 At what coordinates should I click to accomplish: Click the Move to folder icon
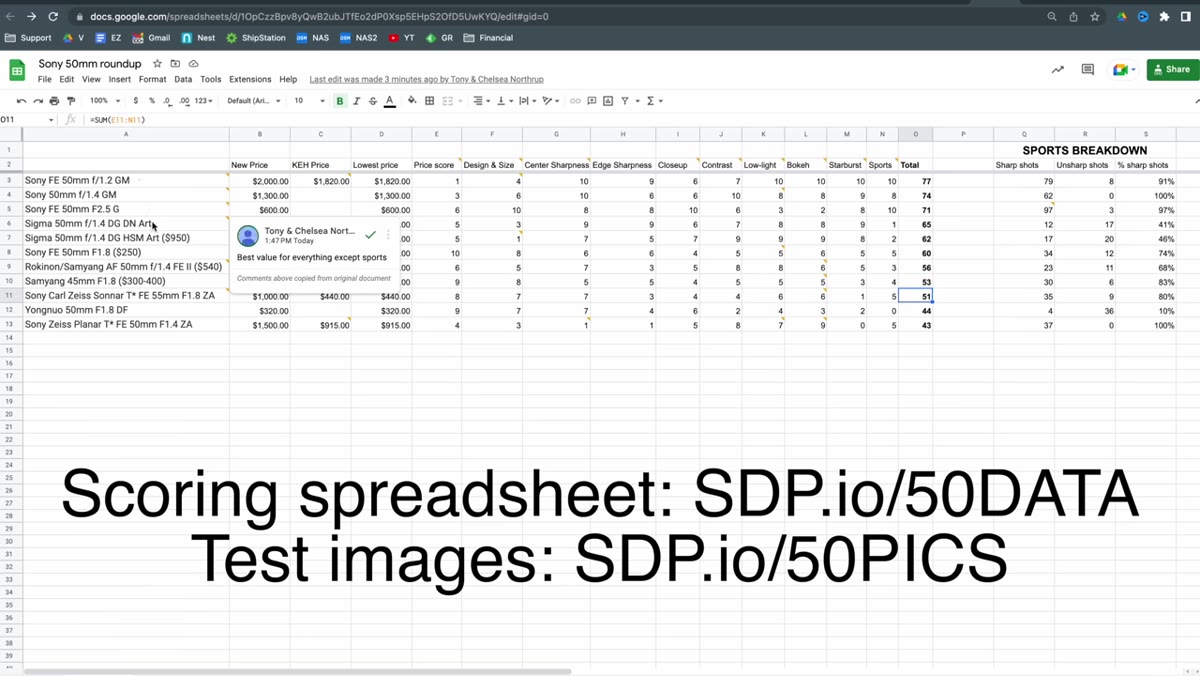[x=176, y=63]
